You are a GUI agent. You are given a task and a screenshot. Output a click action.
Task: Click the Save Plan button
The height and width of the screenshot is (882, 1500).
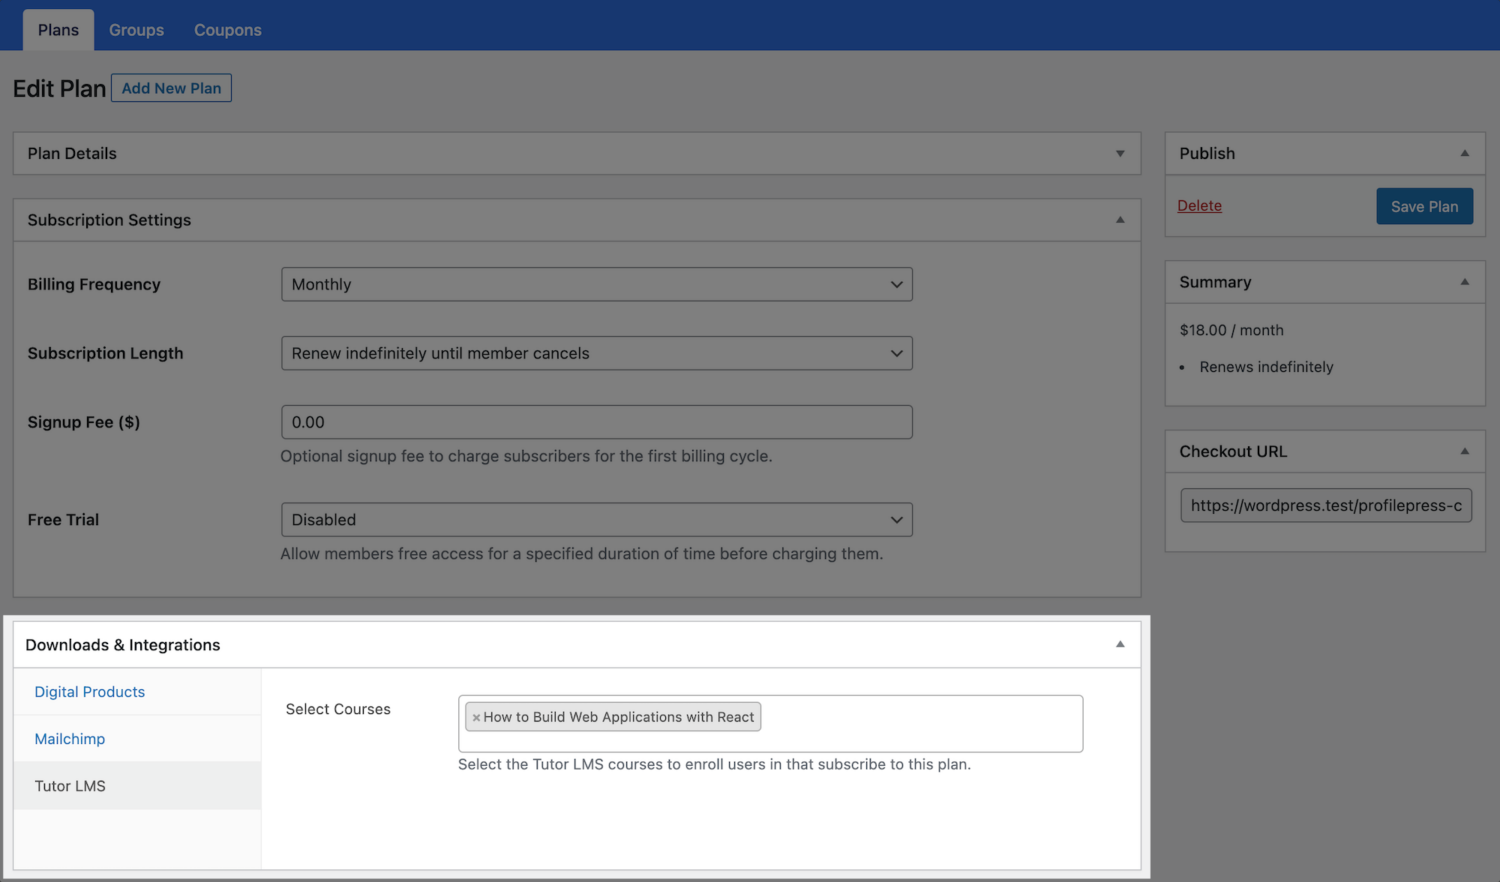[1424, 206]
